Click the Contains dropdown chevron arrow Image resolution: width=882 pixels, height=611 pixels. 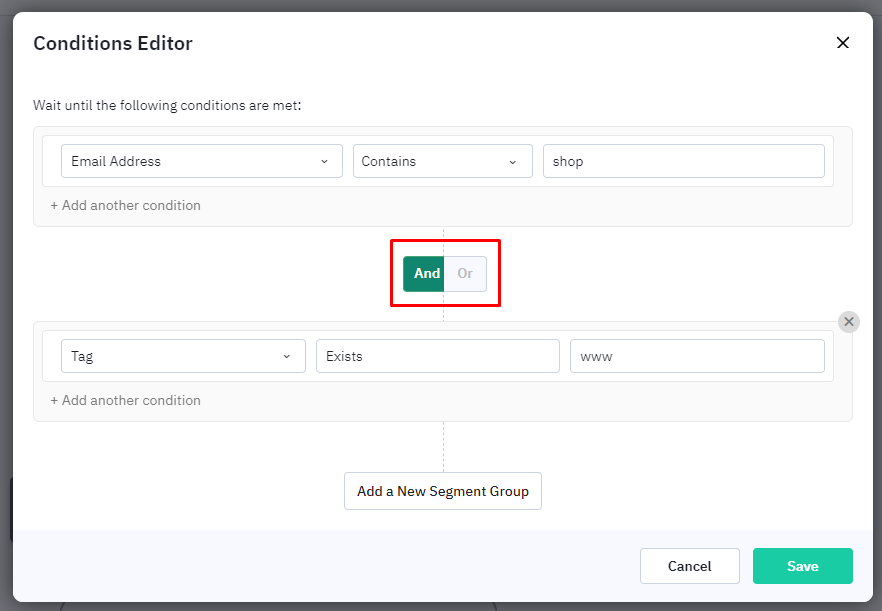512,162
